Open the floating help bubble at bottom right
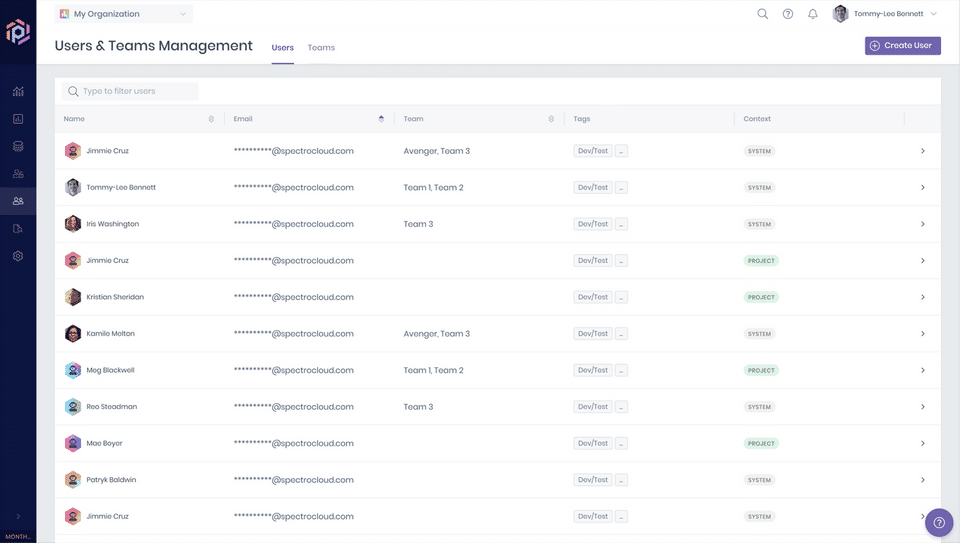Image resolution: width=960 pixels, height=543 pixels. point(939,523)
